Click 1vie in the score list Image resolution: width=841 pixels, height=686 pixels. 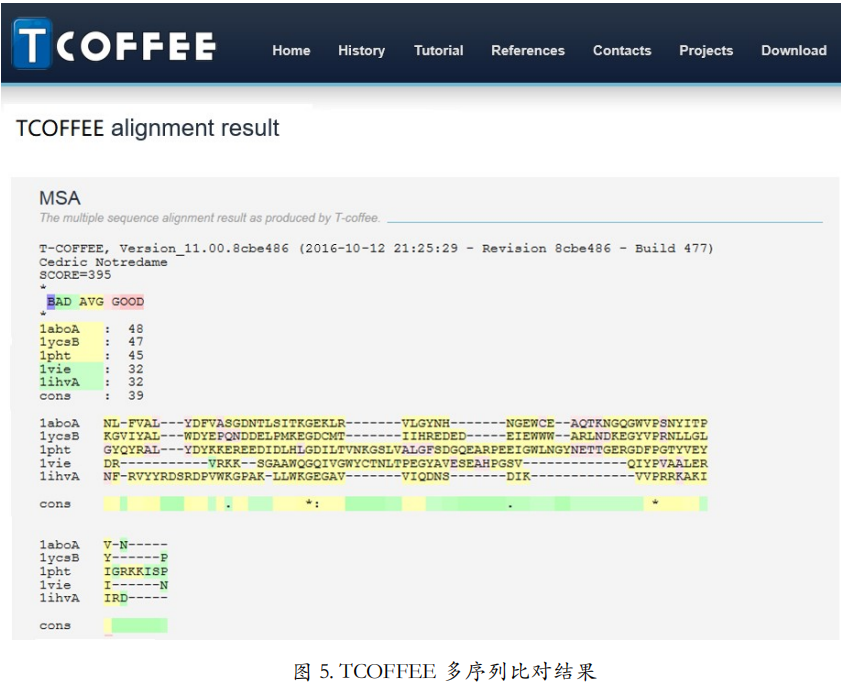[55, 369]
